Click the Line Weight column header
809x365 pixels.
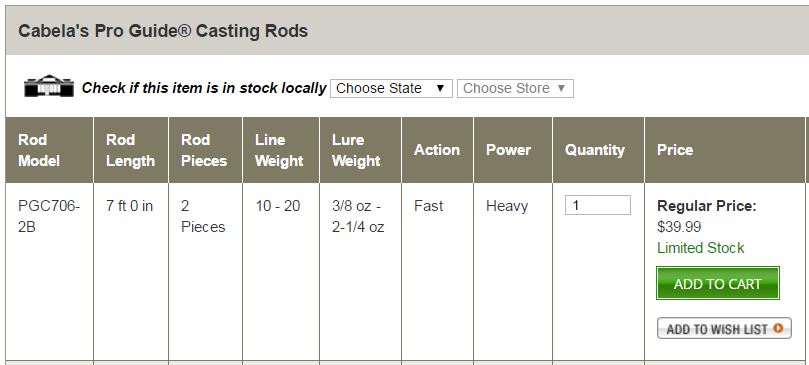[281, 150]
